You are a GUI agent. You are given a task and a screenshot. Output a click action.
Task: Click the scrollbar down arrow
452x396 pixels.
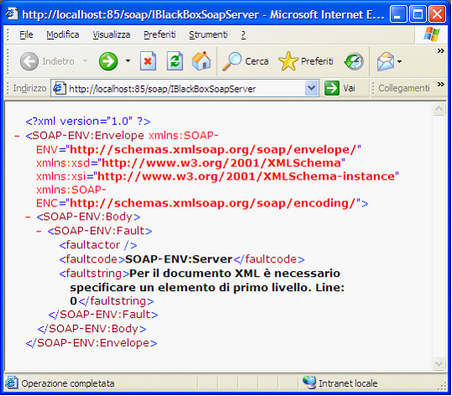(x=439, y=363)
